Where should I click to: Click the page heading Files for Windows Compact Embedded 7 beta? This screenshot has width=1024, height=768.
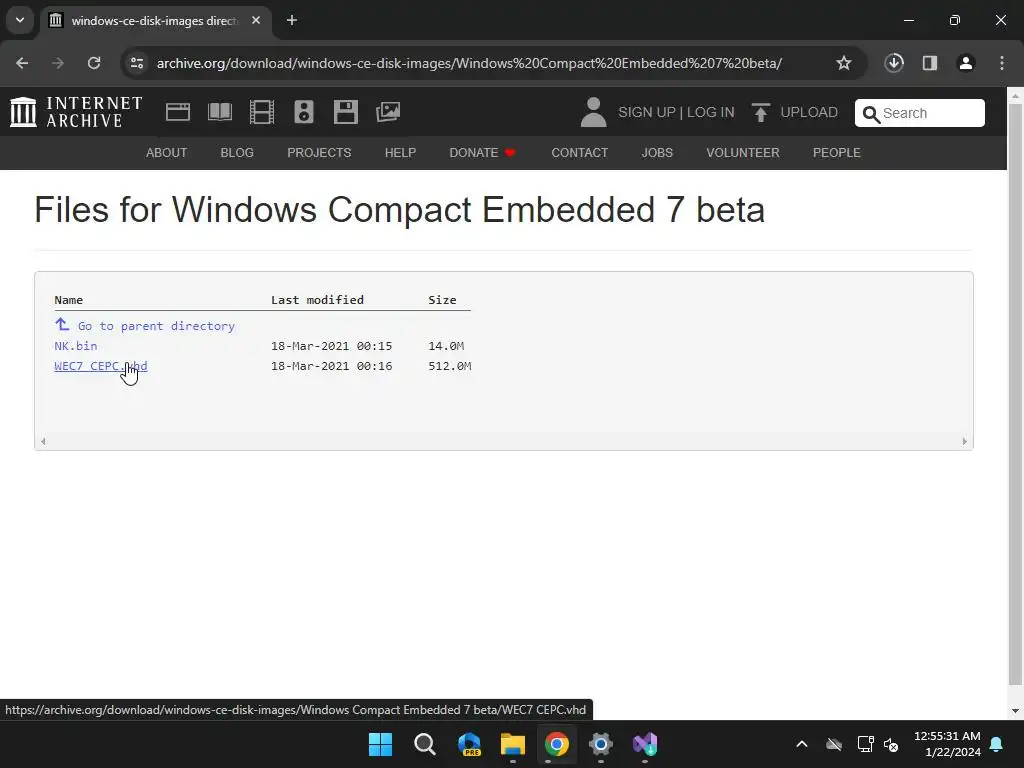click(399, 210)
